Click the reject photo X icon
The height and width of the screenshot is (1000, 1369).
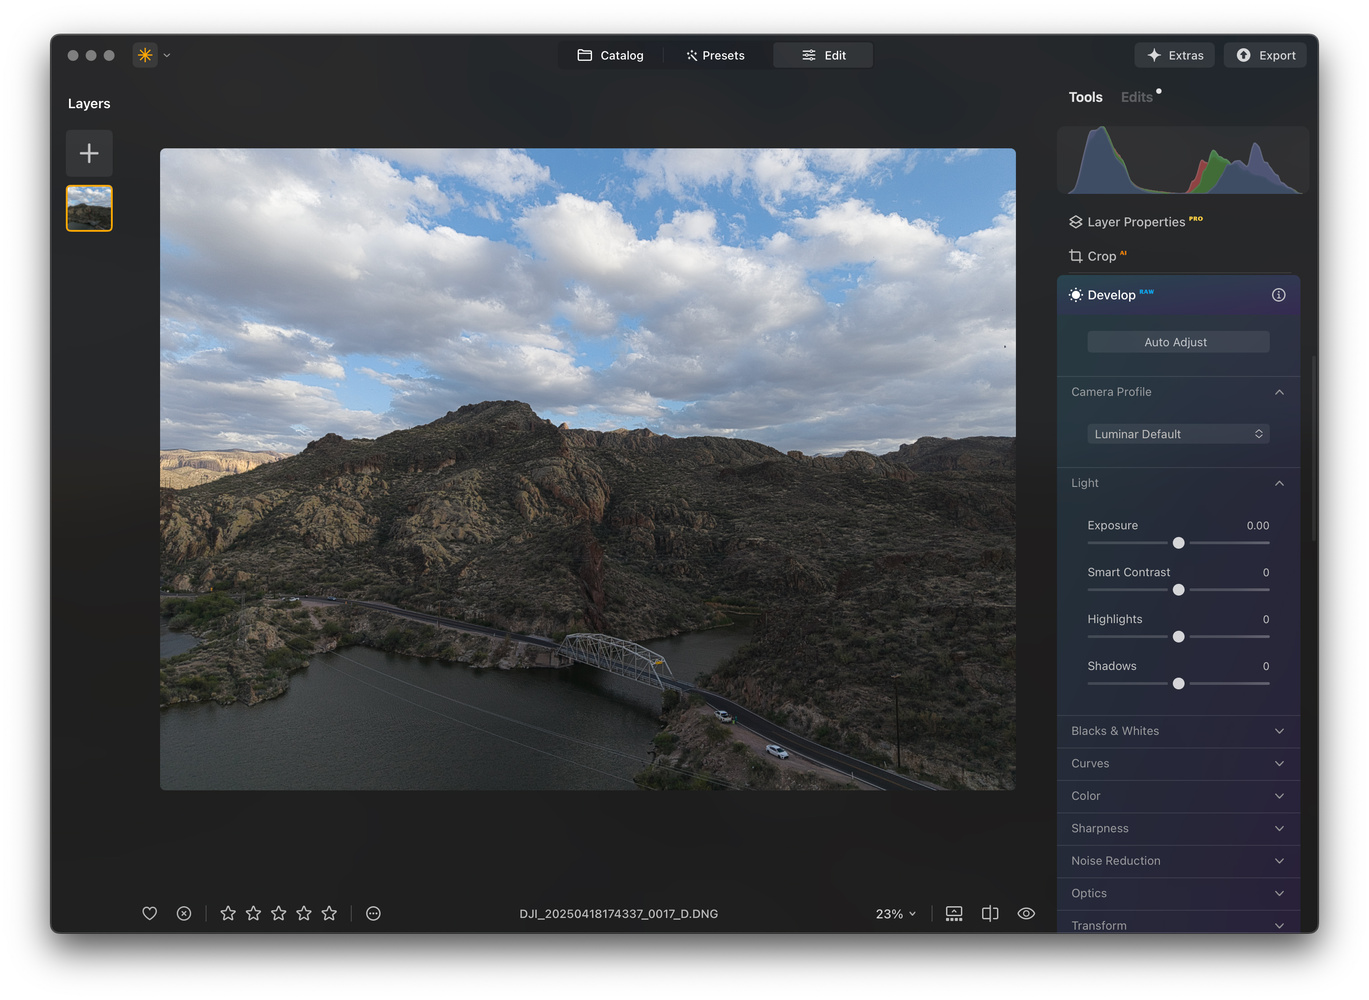tap(184, 913)
